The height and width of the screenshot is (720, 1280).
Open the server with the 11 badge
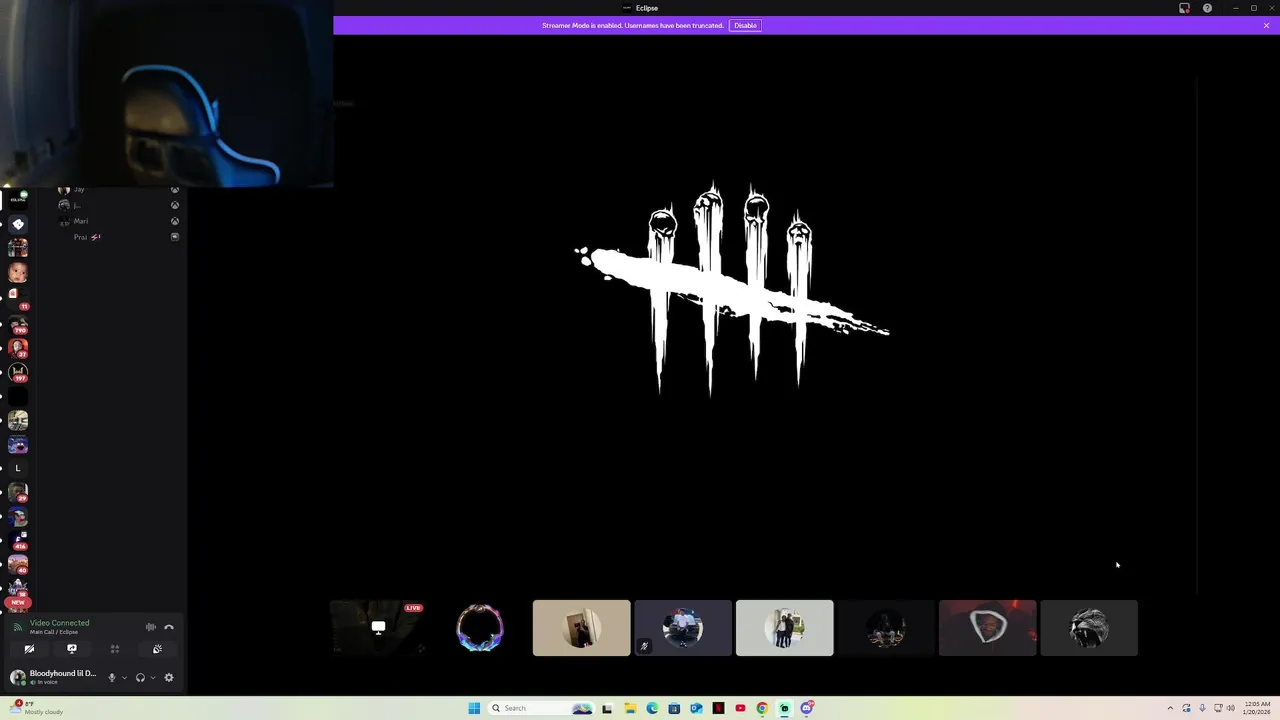point(18,298)
